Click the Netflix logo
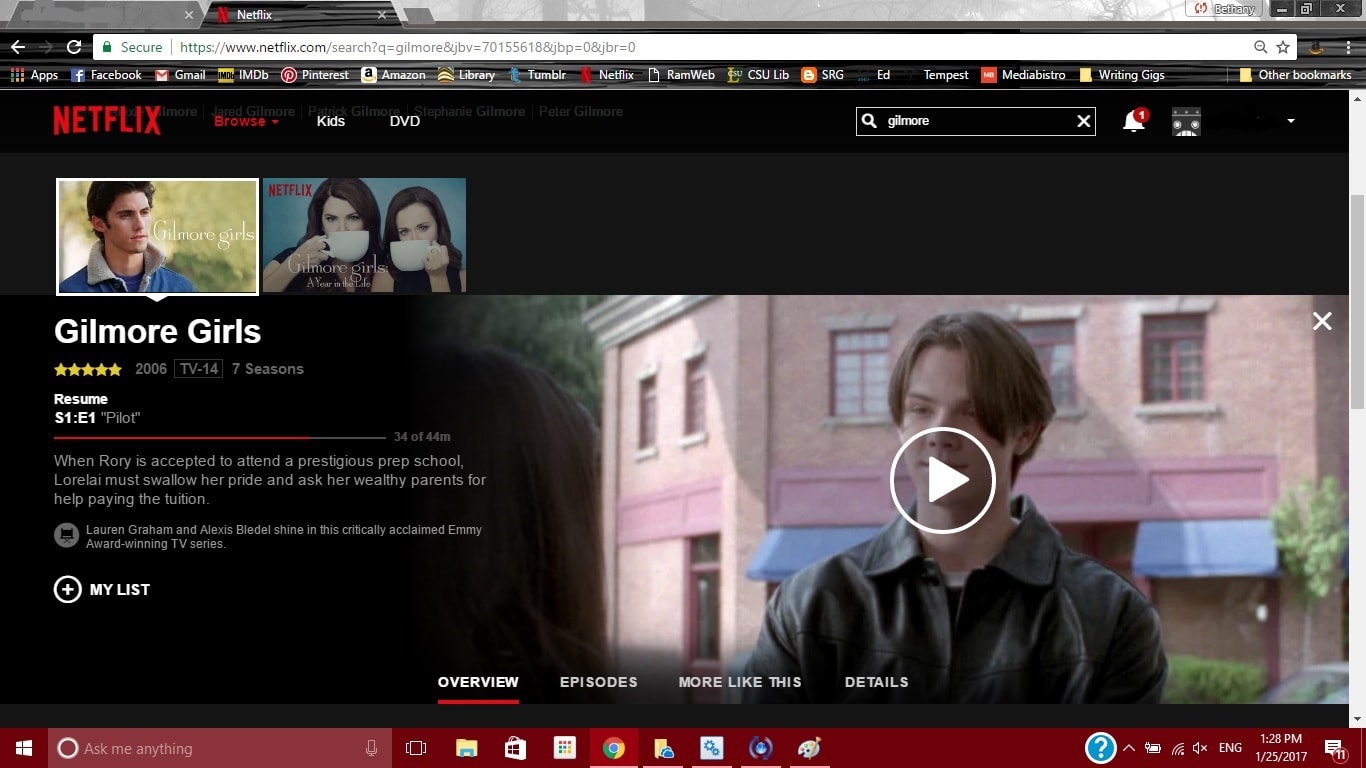 [107, 120]
